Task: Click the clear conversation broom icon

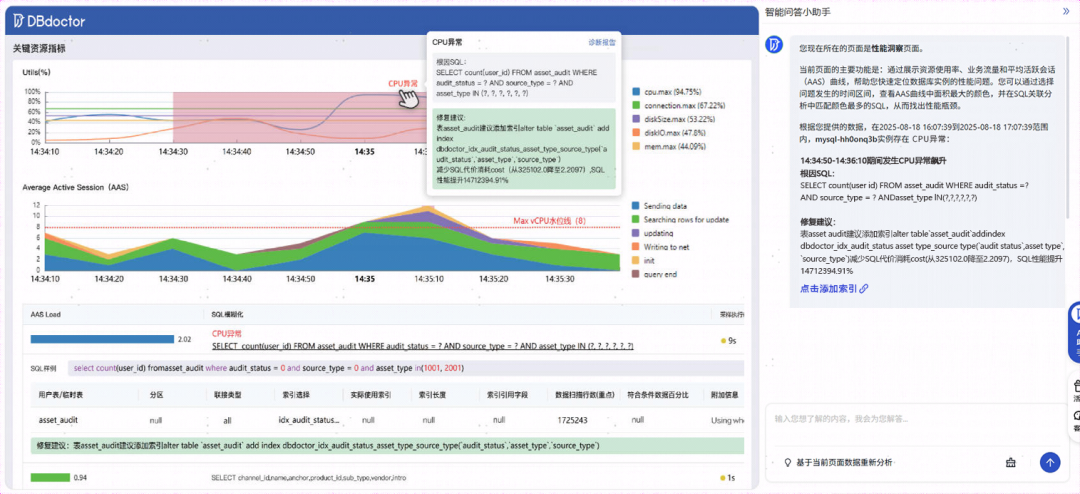Action: (1010, 462)
